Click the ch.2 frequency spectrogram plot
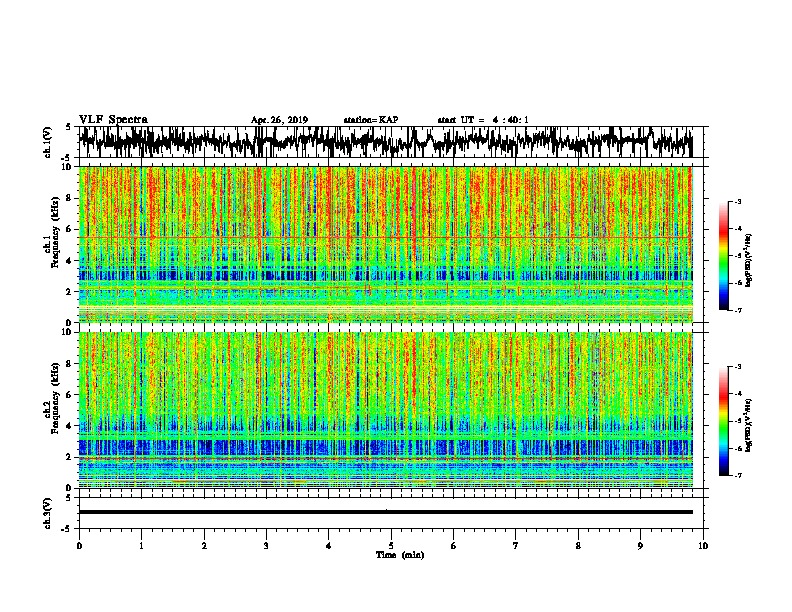 coord(386,410)
